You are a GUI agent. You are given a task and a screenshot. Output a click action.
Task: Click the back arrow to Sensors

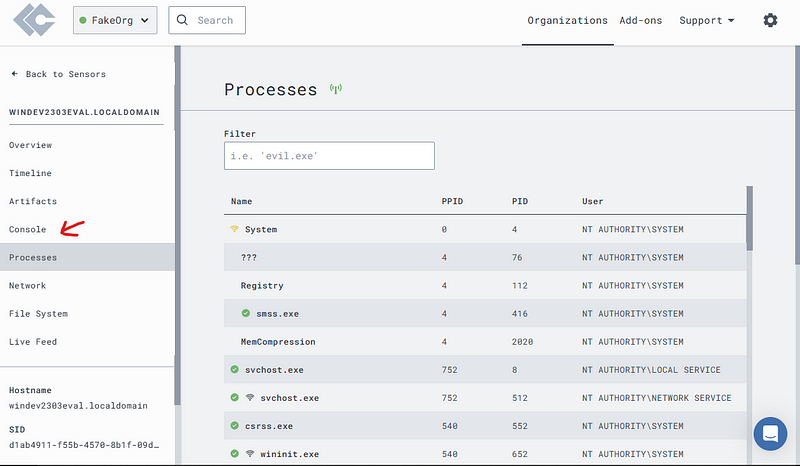[15, 73]
